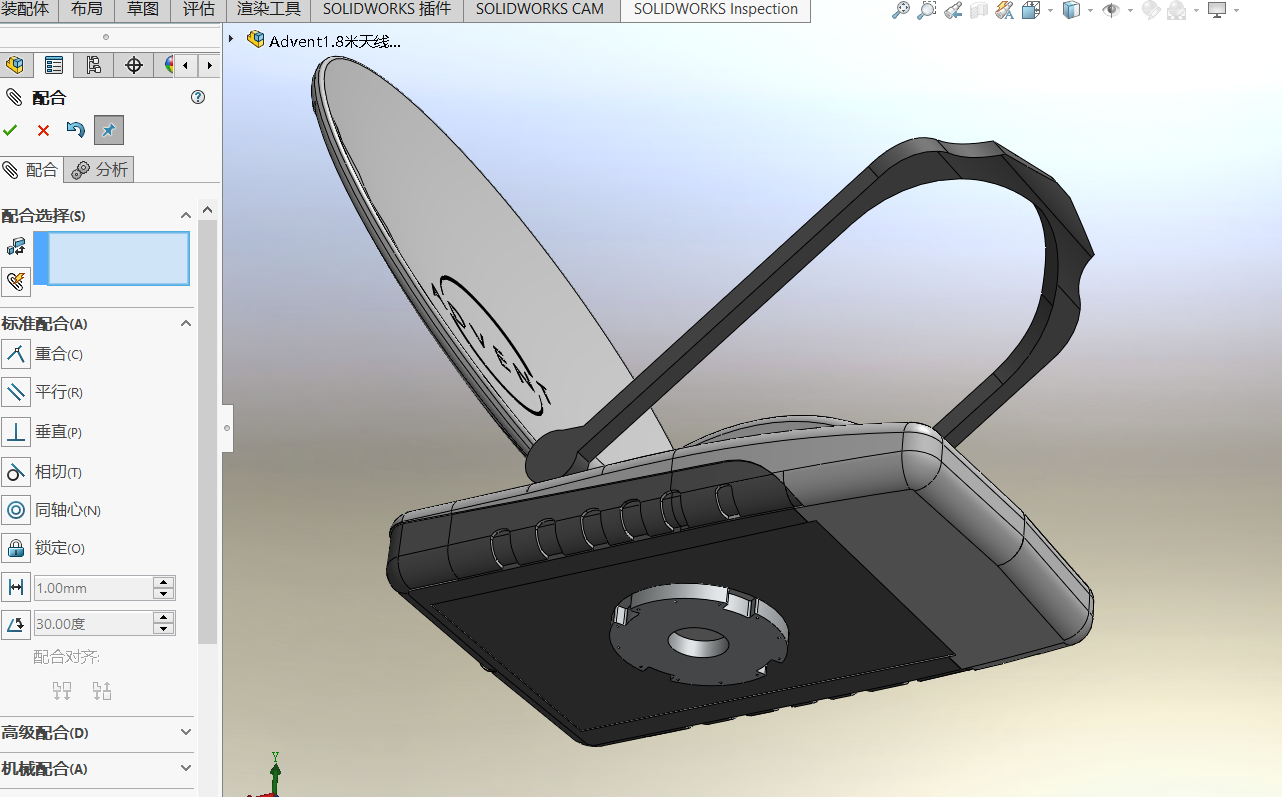Open the ConfigurationManager tab
This screenshot has height=797, width=1282.
pyautogui.click(x=94, y=66)
